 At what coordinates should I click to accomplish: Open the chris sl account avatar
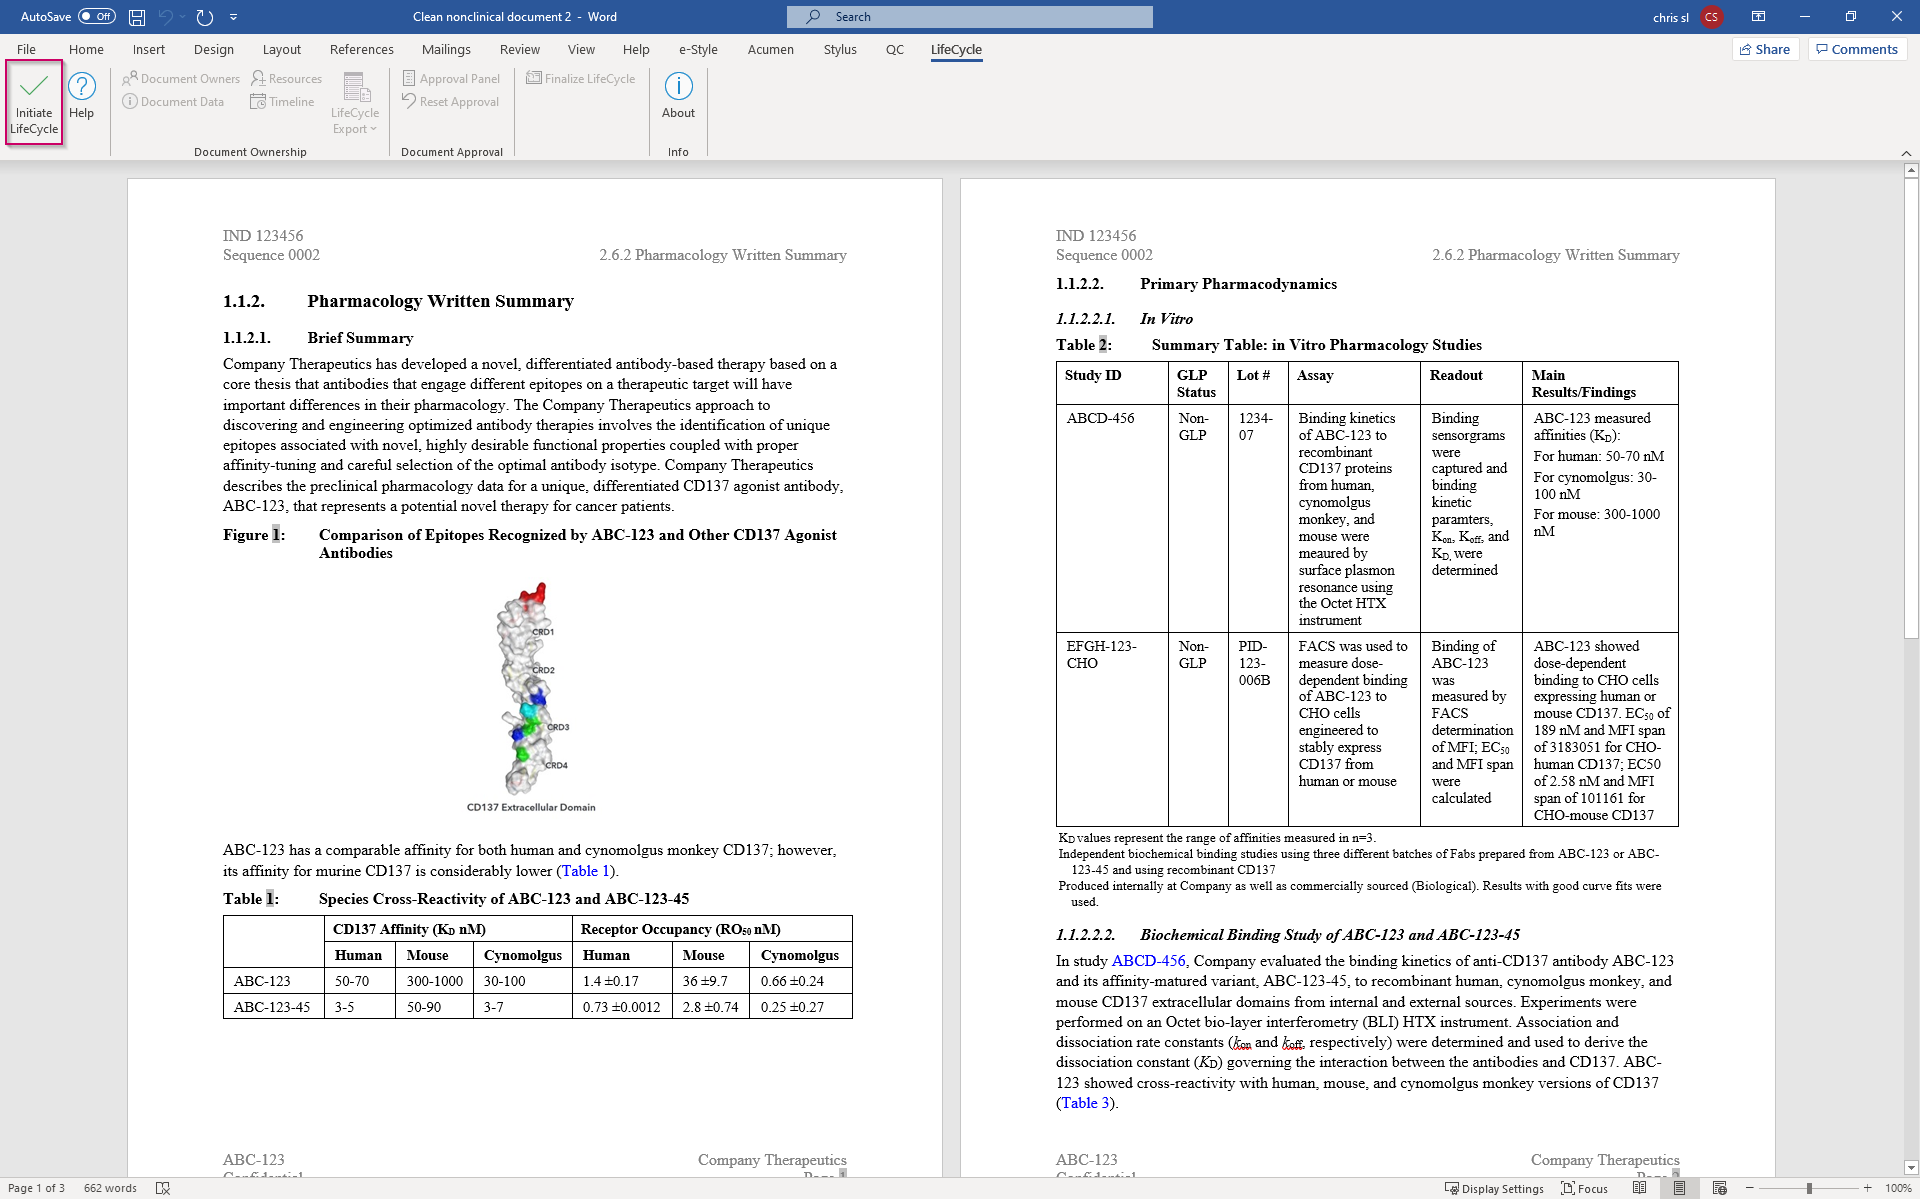click(x=1711, y=17)
